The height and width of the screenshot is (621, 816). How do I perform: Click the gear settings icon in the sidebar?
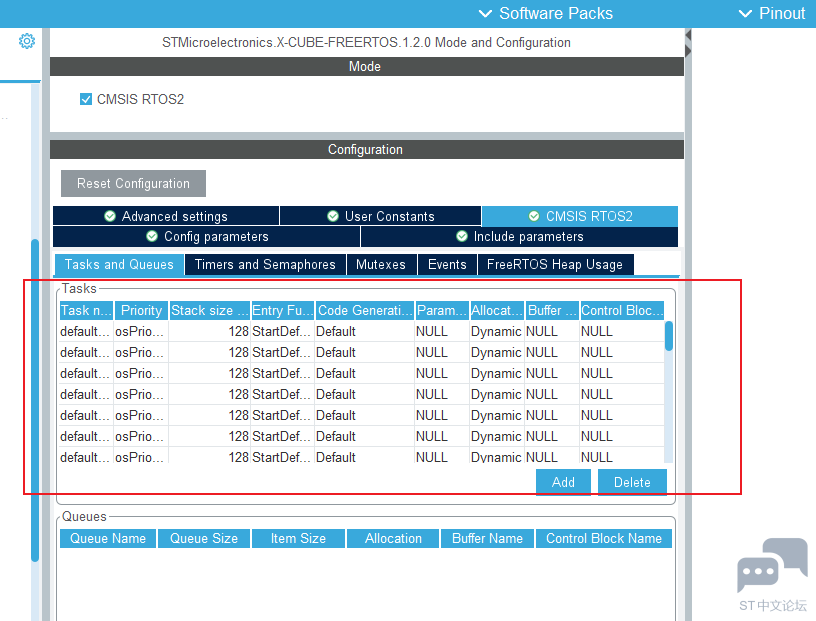coord(27,41)
